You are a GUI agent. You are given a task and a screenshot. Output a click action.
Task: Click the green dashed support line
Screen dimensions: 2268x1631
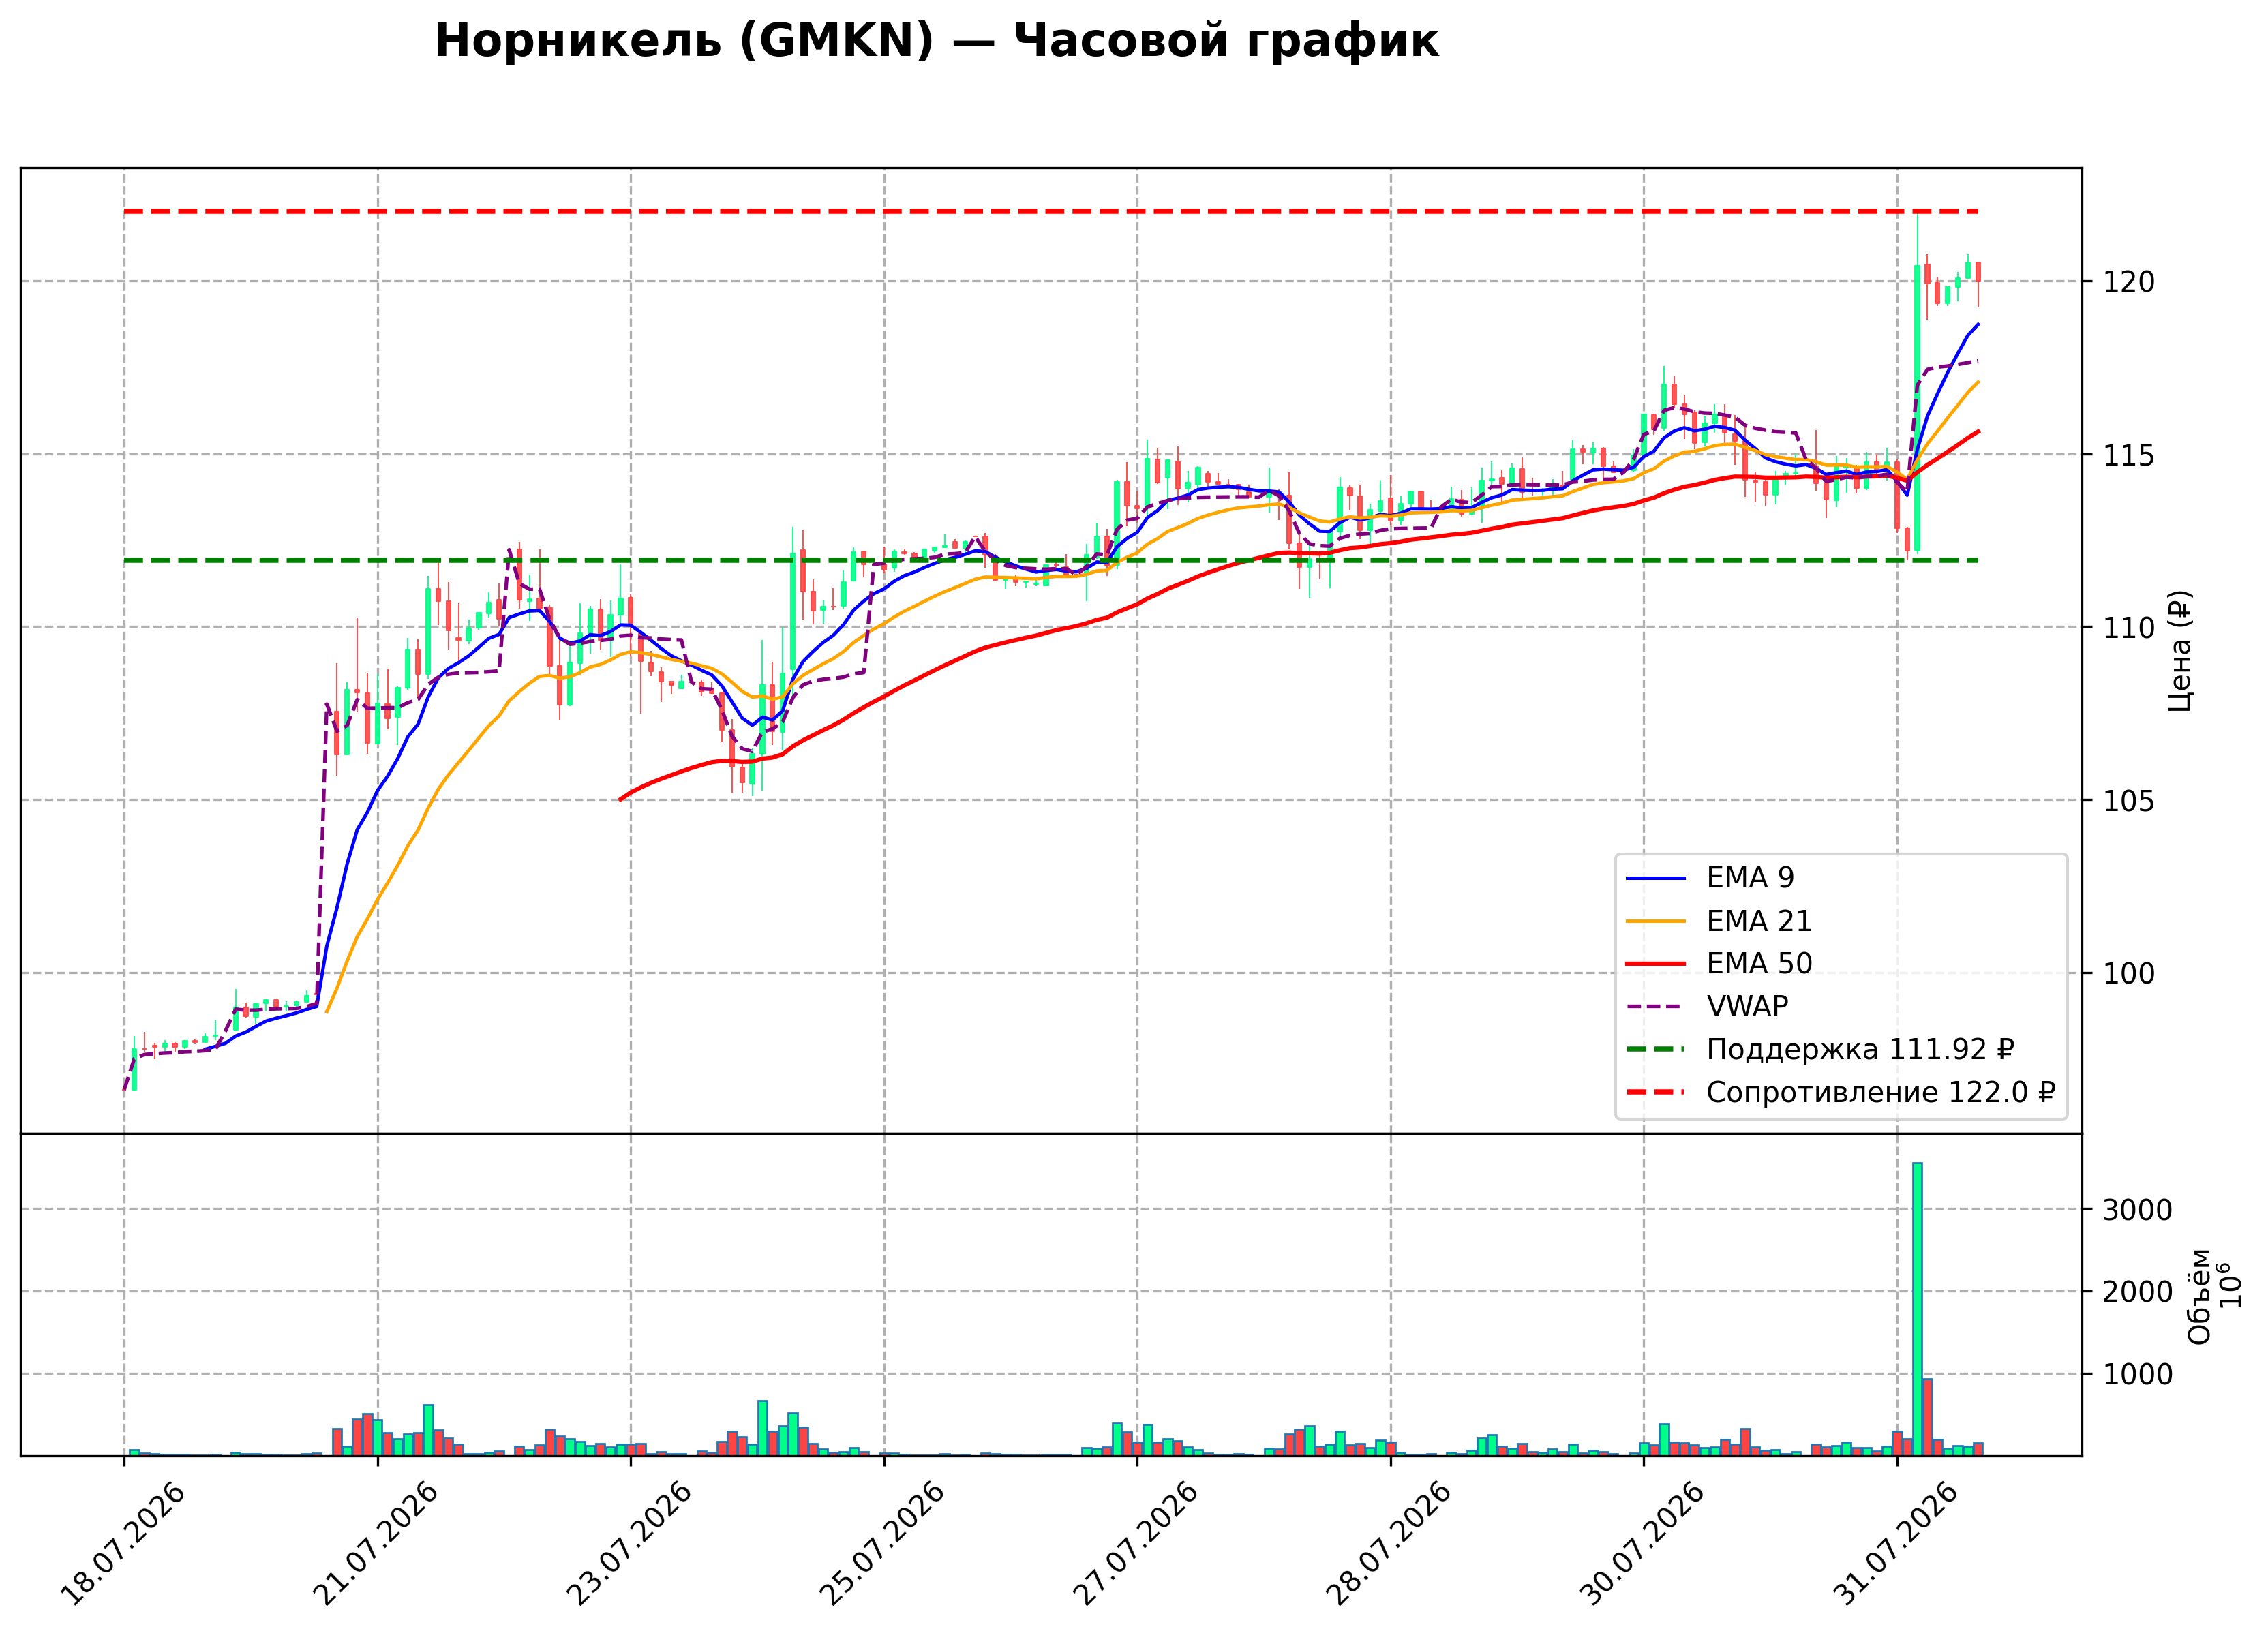pyautogui.click(x=1051, y=560)
